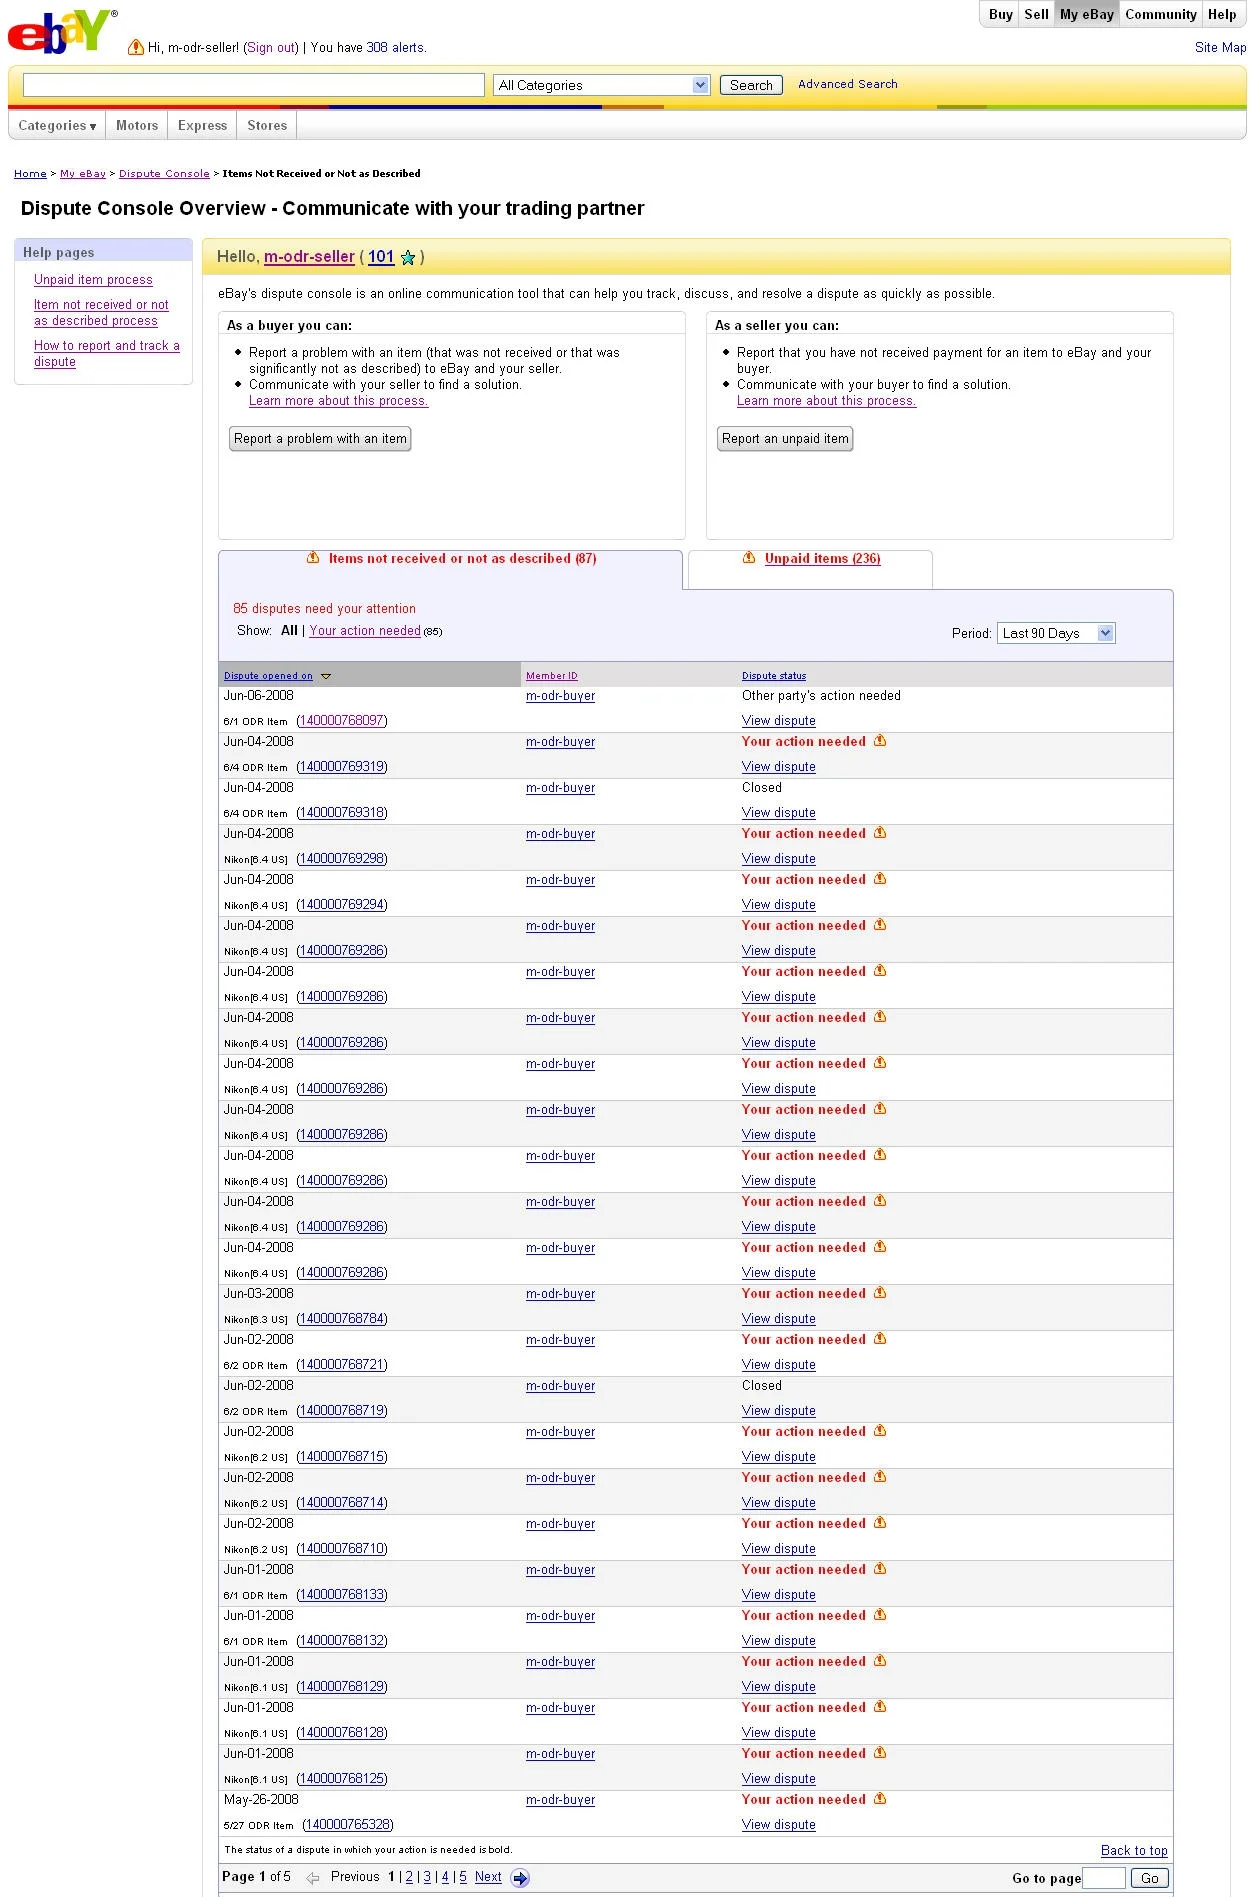Click warning icon for item 140000769319
This screenshot has height=1897, width=1250.
tap(880, 741)
